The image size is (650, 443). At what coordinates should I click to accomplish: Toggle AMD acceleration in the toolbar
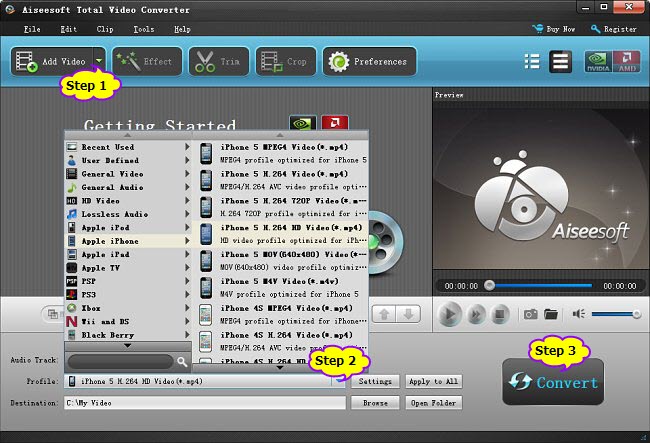[x=626, y=62]
